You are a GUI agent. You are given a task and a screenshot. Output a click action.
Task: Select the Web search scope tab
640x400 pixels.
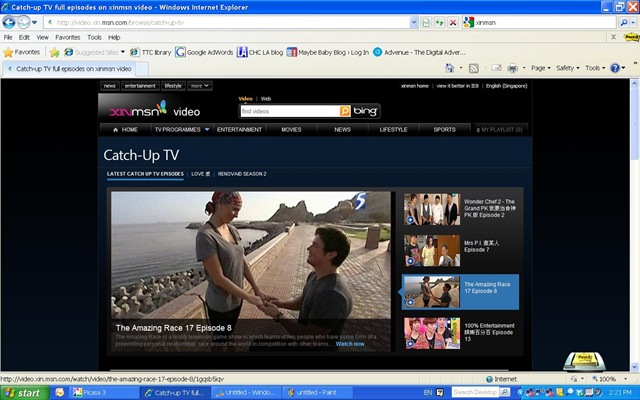coord(266,99)
